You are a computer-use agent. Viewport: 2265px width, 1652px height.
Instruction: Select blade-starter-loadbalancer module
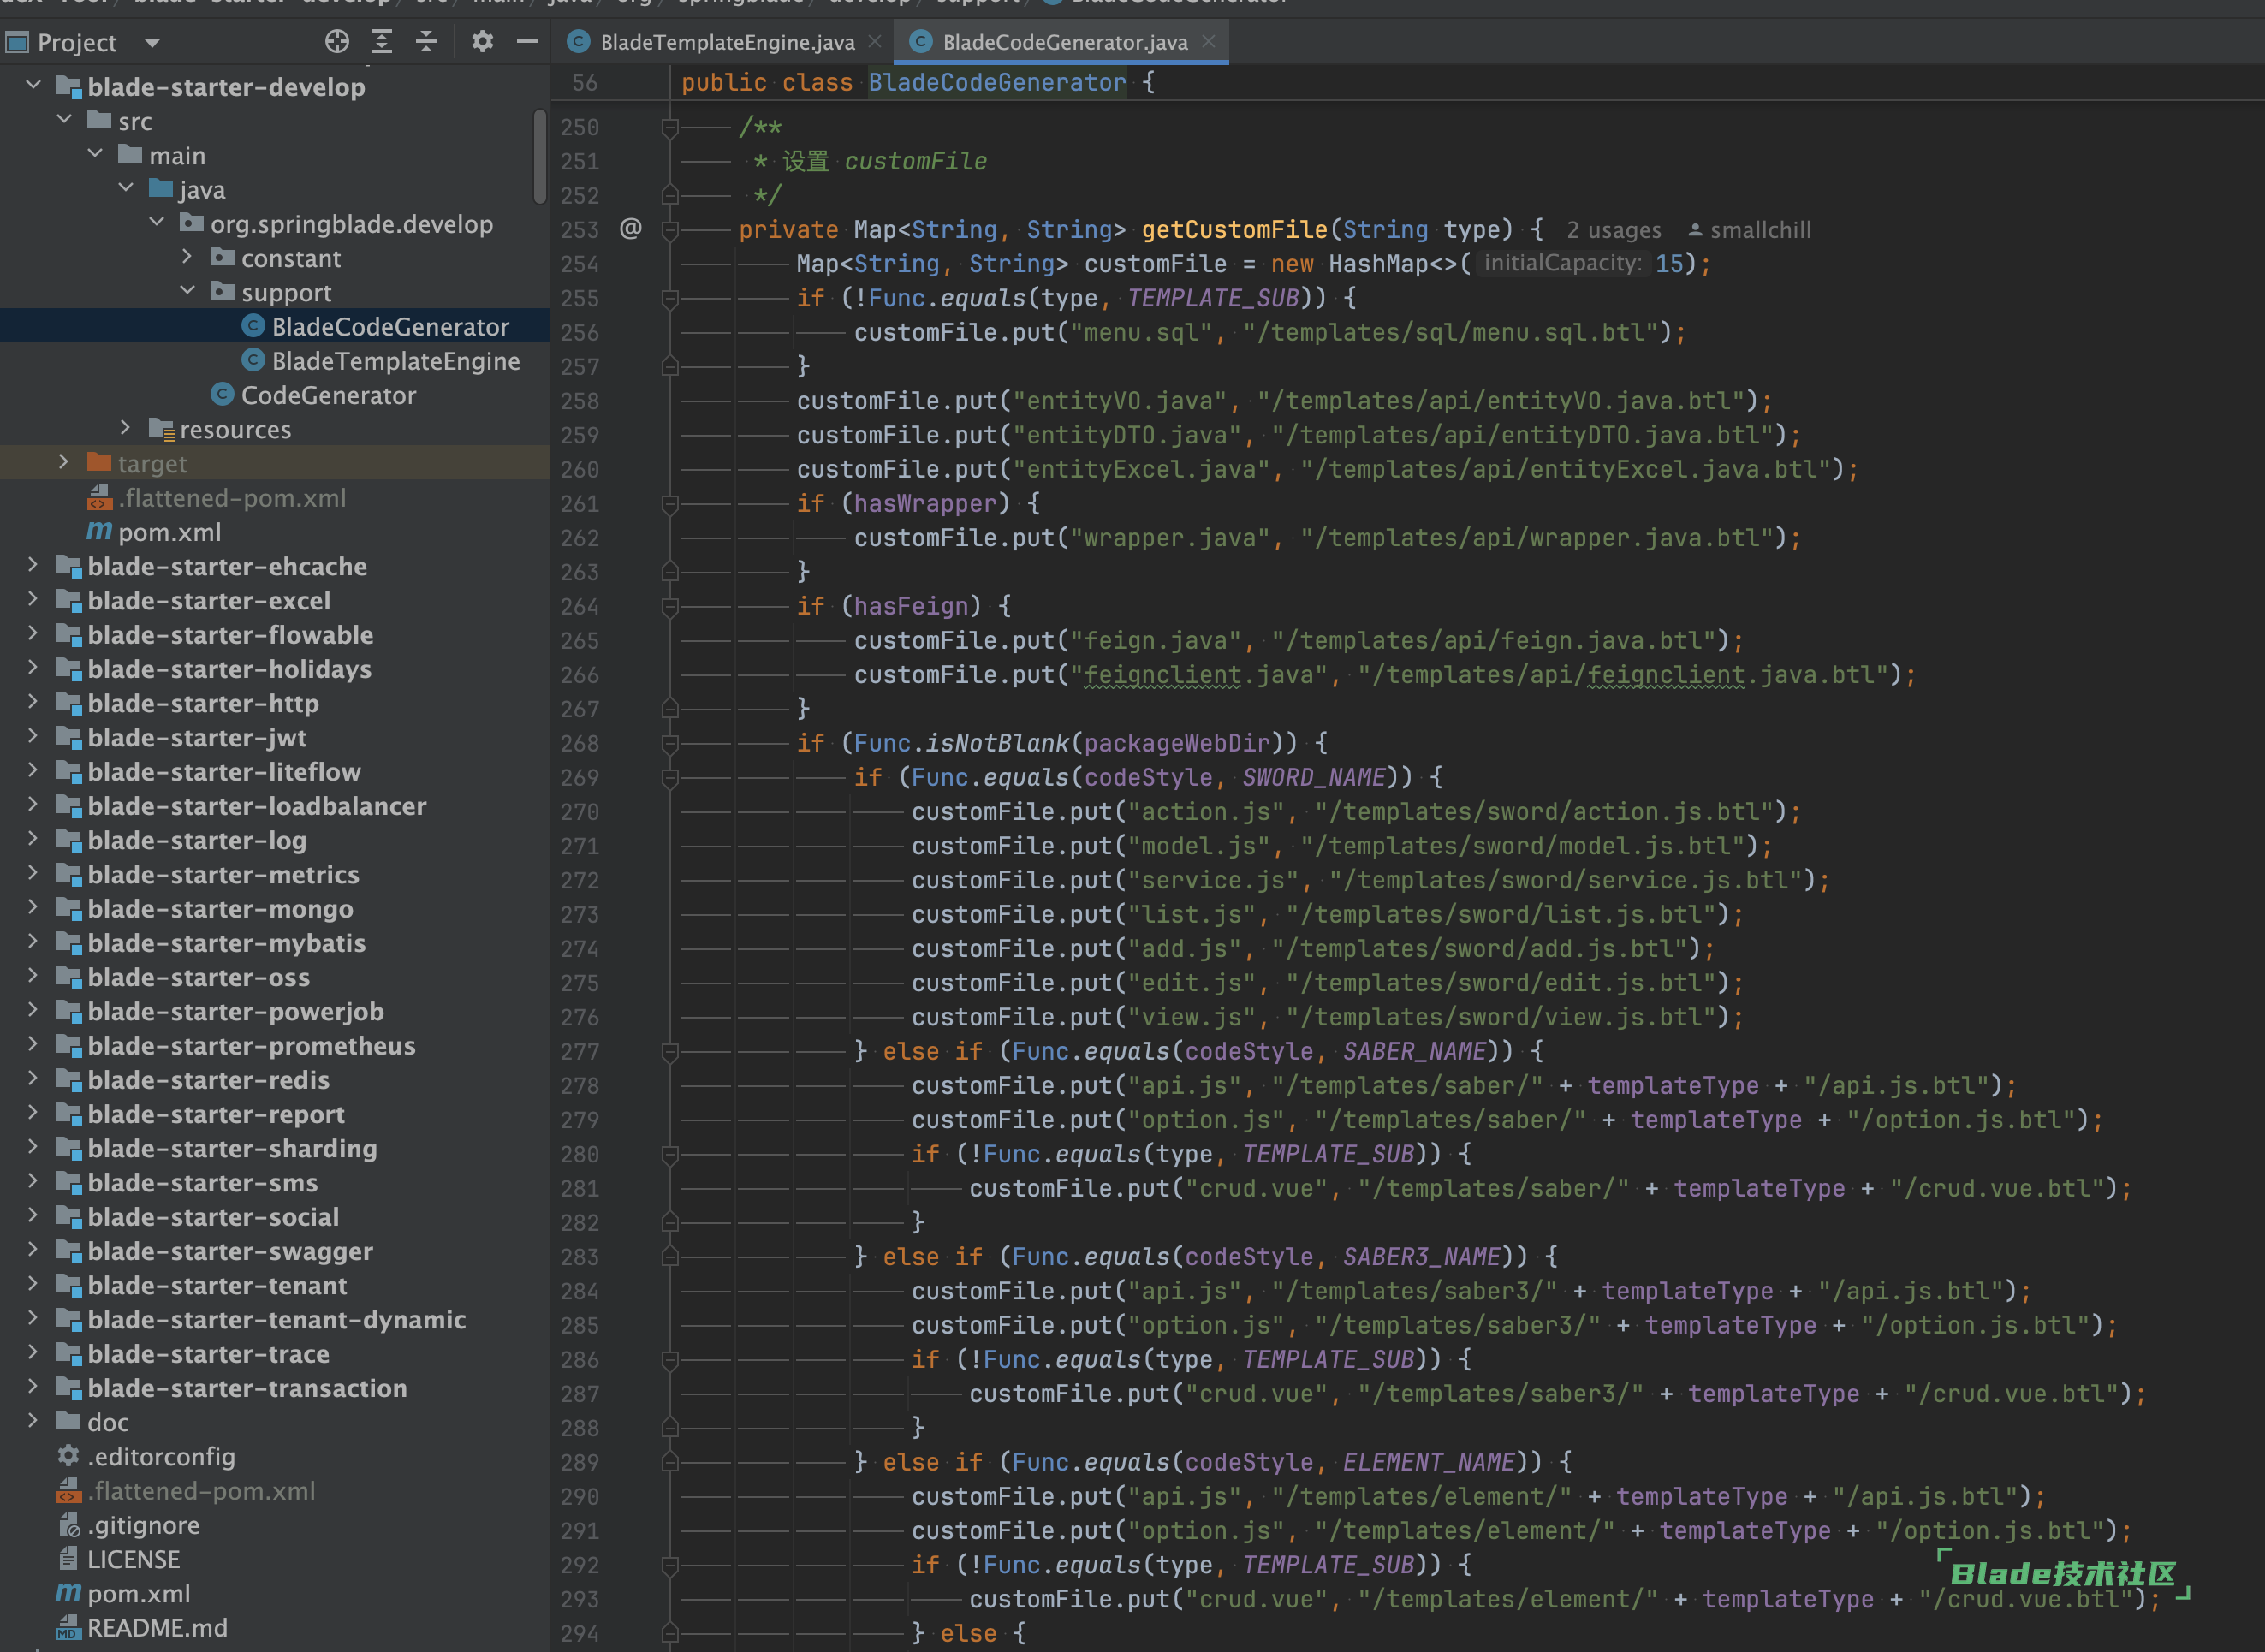[257, 806]
